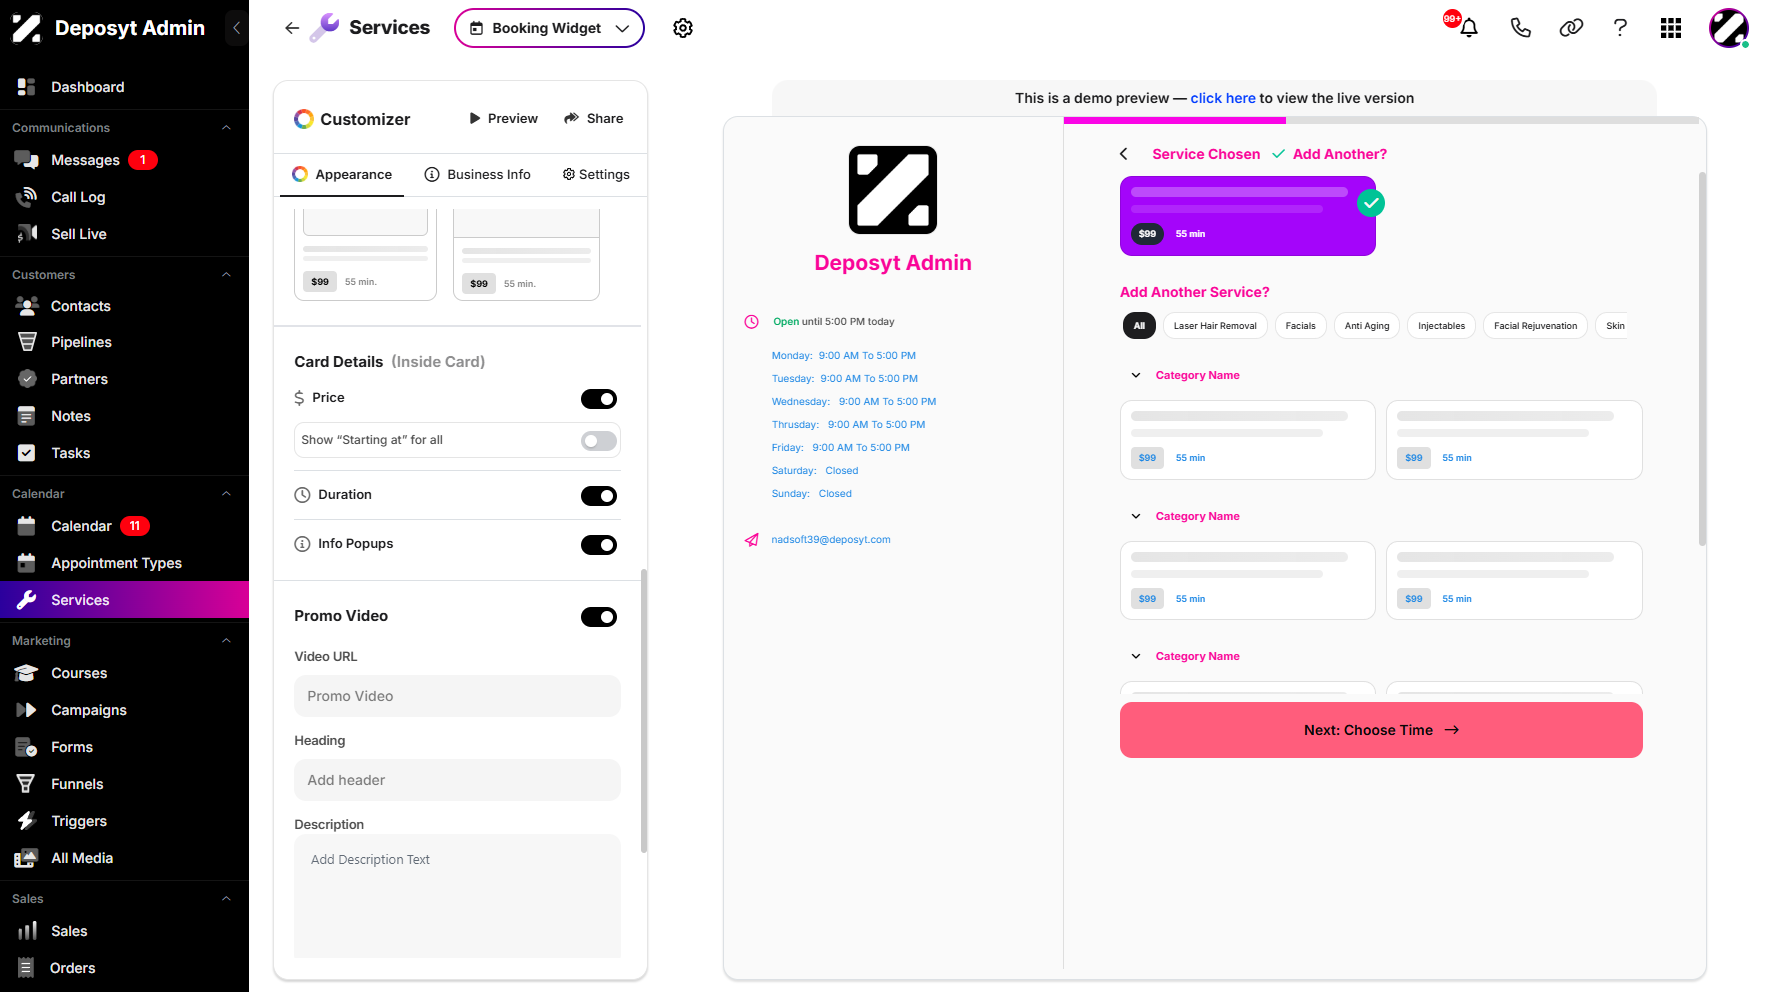The image size is (1781, 992).
Task: Switch to the Business Info tab
Action: [477, 174]
